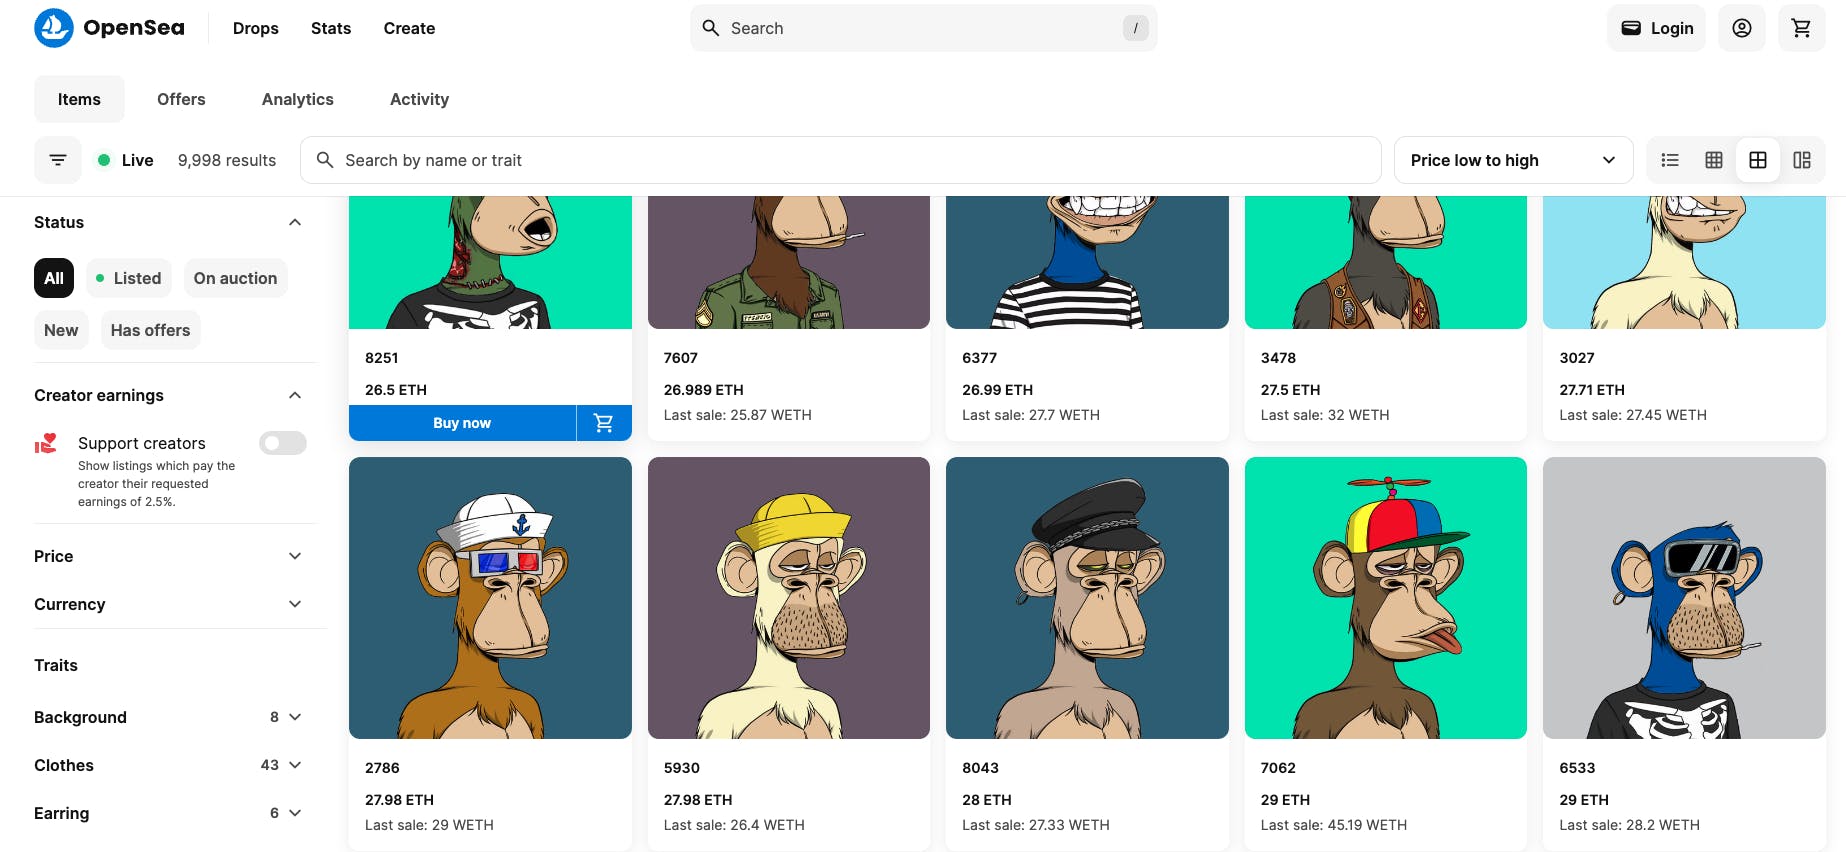Open NFT 2786 sailor hat ape image

click(490, 598)
